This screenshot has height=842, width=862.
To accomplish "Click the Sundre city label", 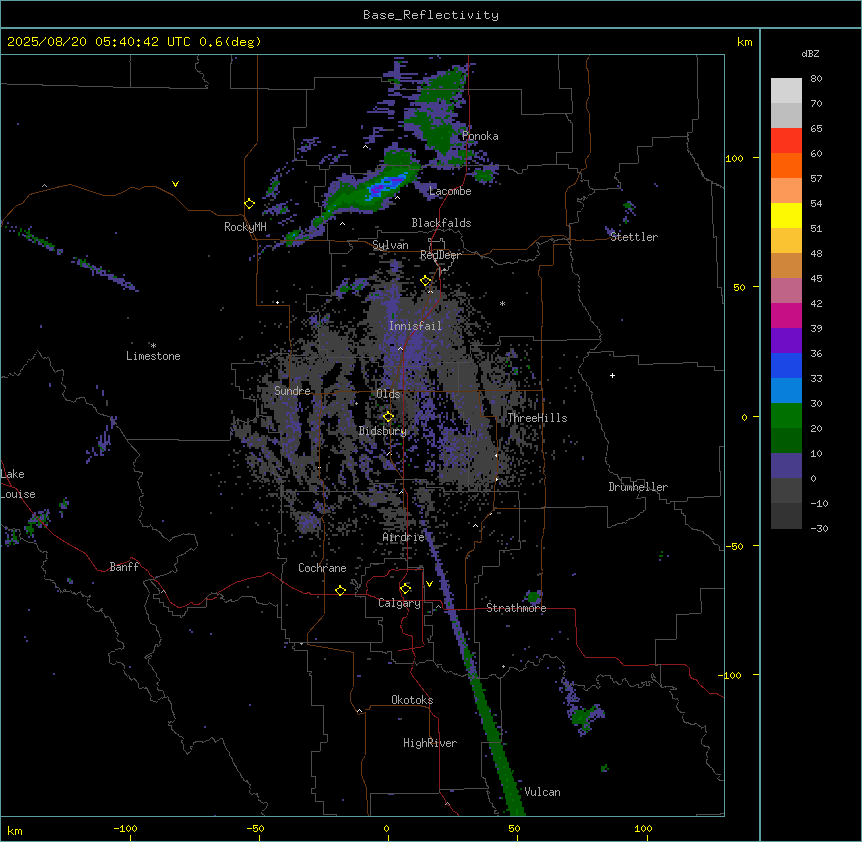I will [x=292, y=391].
